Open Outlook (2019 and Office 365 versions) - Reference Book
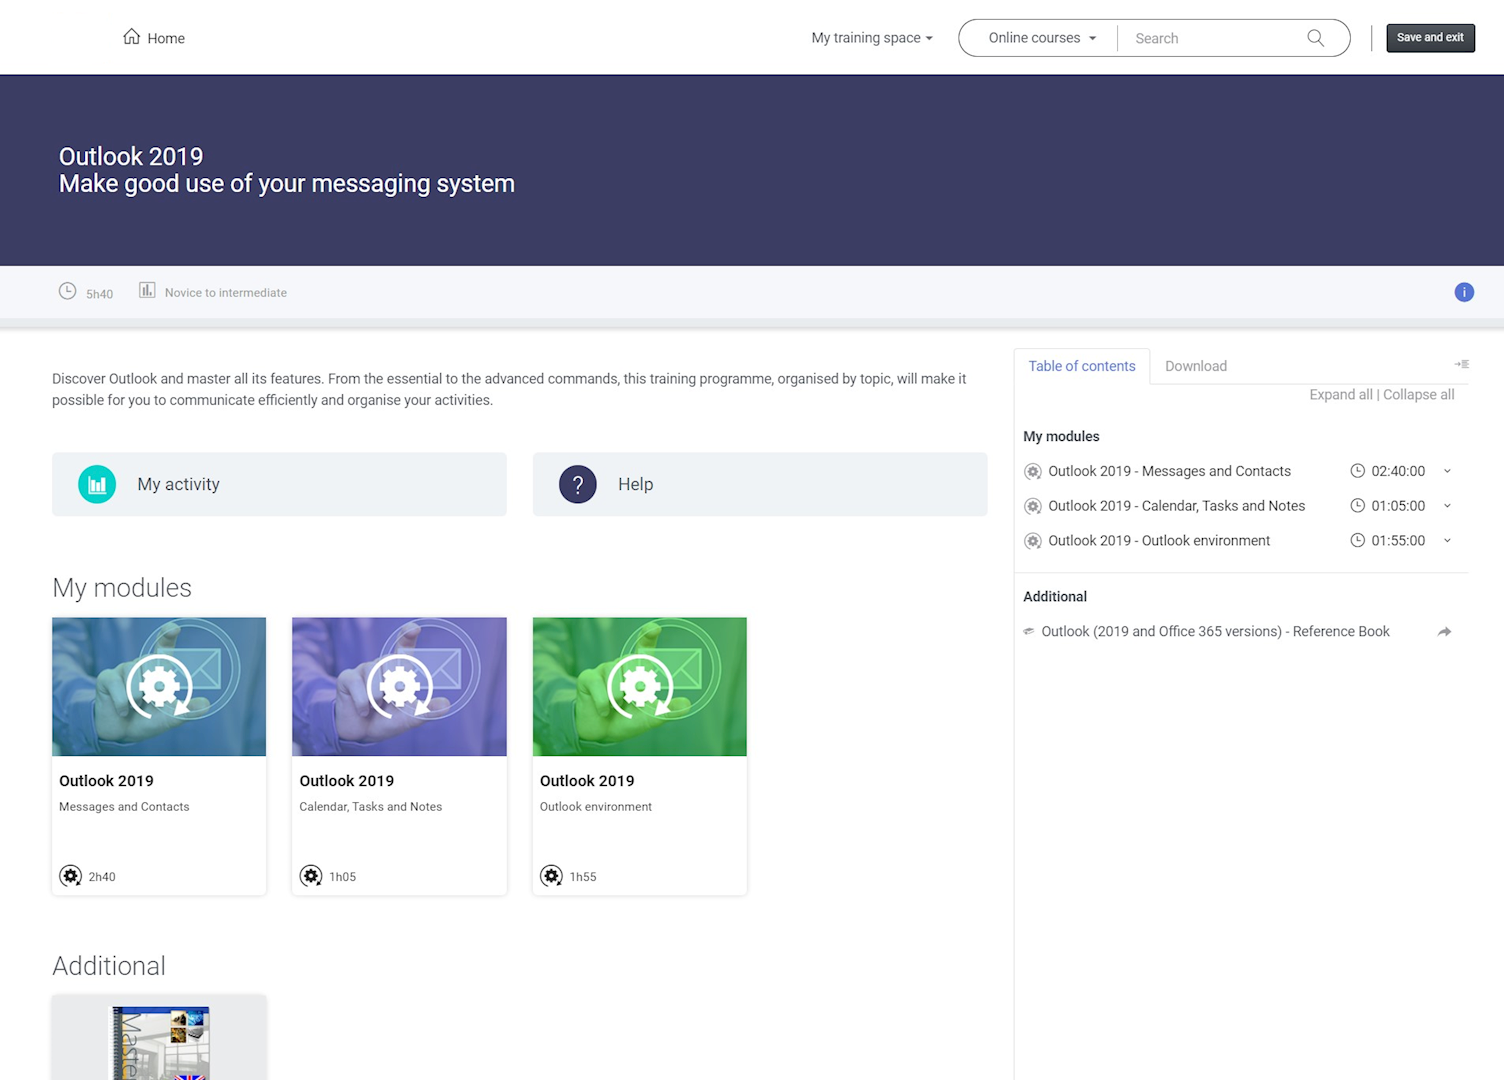 point(1215,632)
